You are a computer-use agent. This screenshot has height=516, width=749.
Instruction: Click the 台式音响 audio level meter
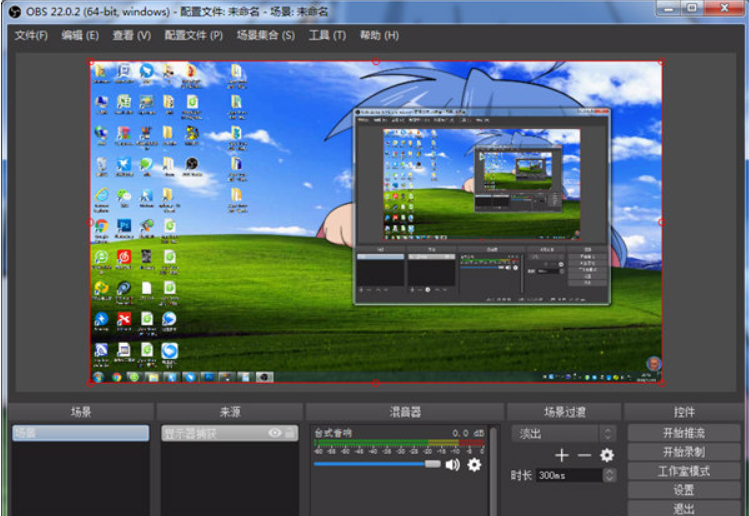[399, 443]
